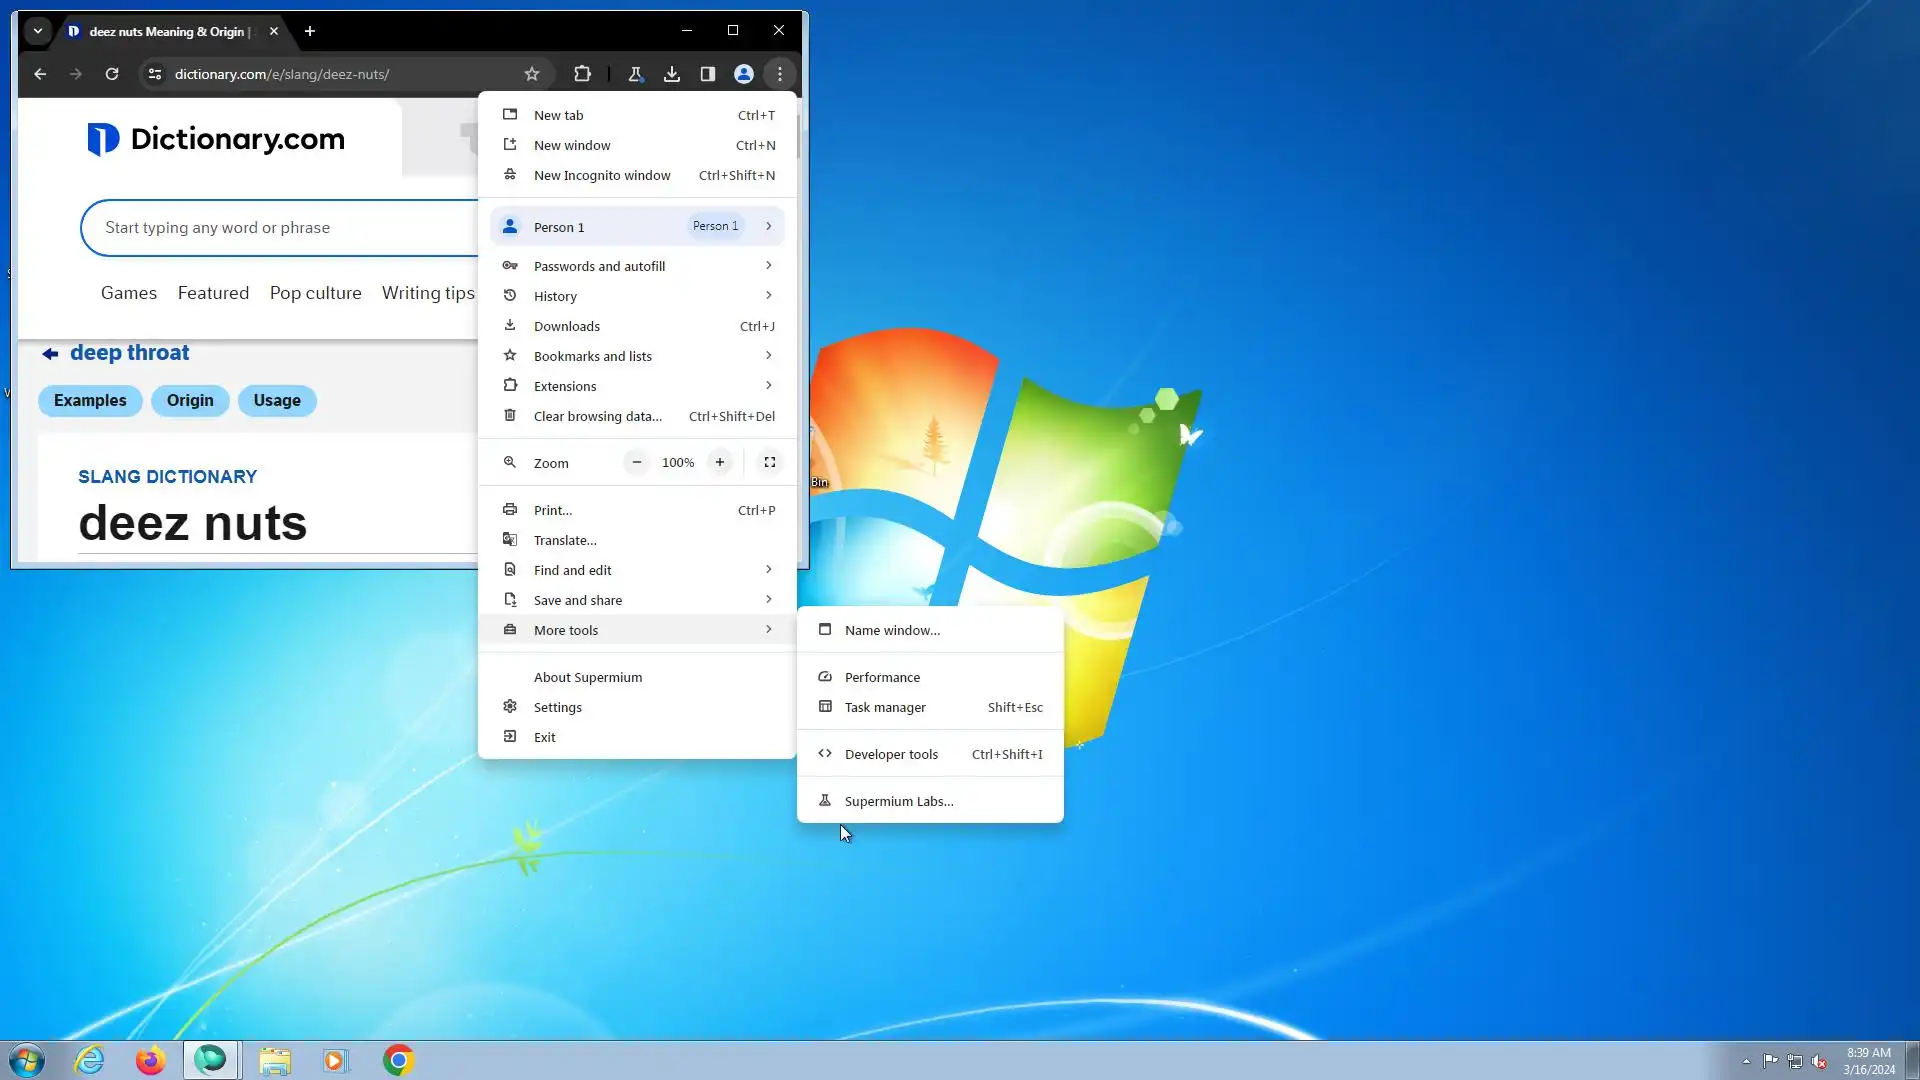Click the site information icon beside URL
1920x1080 pixels.
coord(154,74)
